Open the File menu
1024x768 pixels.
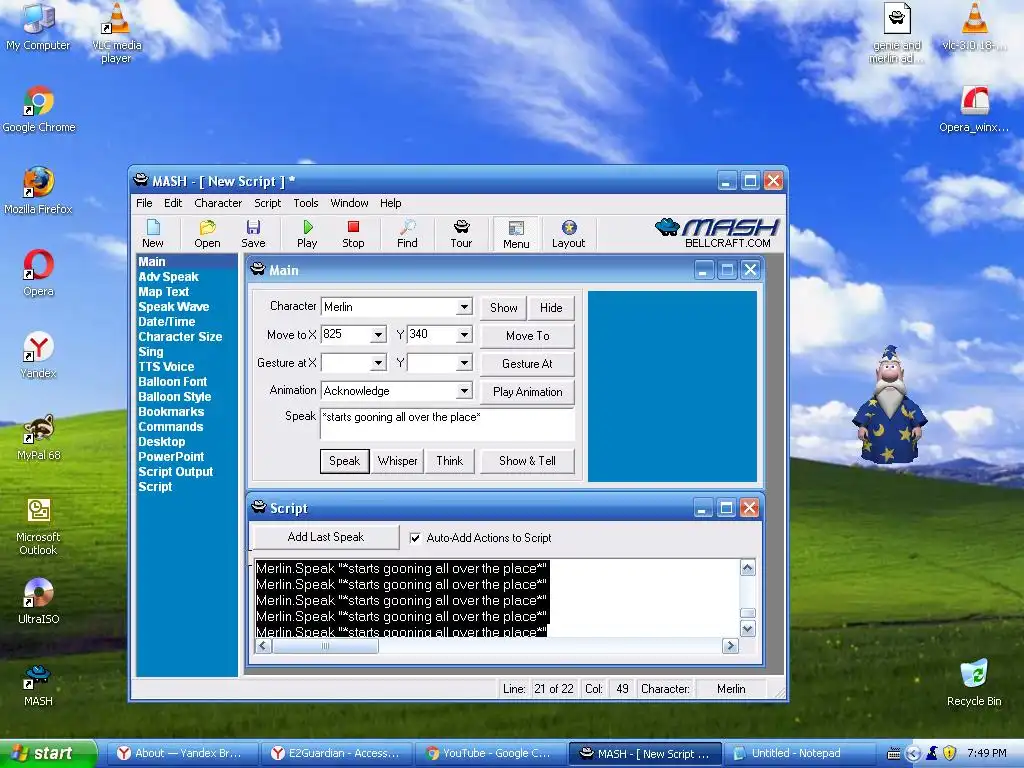(x=144, y=203)
